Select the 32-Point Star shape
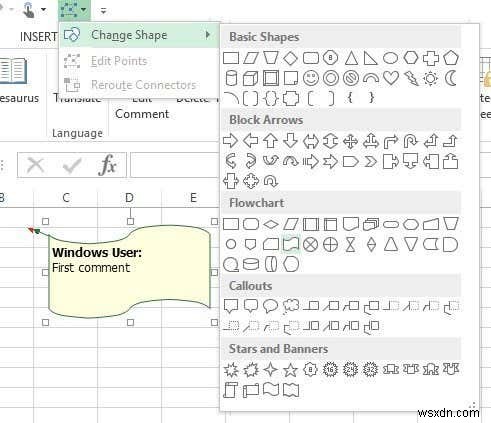Screen dimensions: 491x423 (370, 369)
